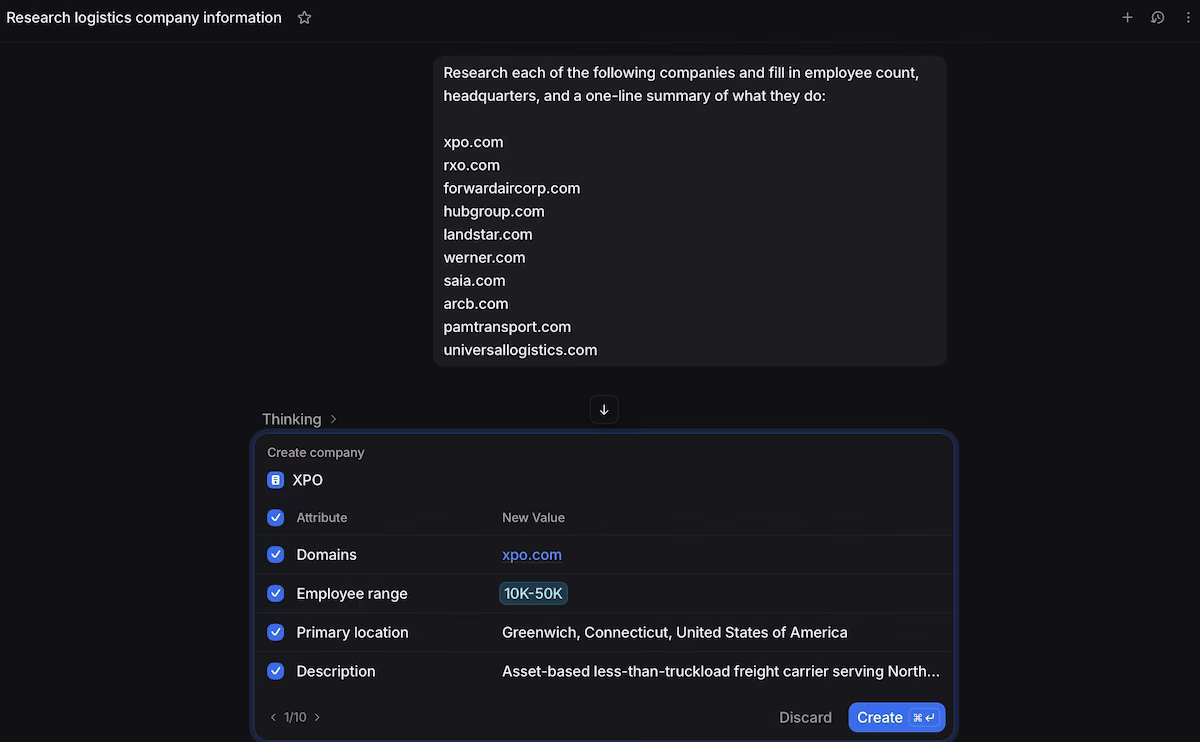Click the Attribute column header
This screenshot has height=742, width=1200.
[322, 517]
